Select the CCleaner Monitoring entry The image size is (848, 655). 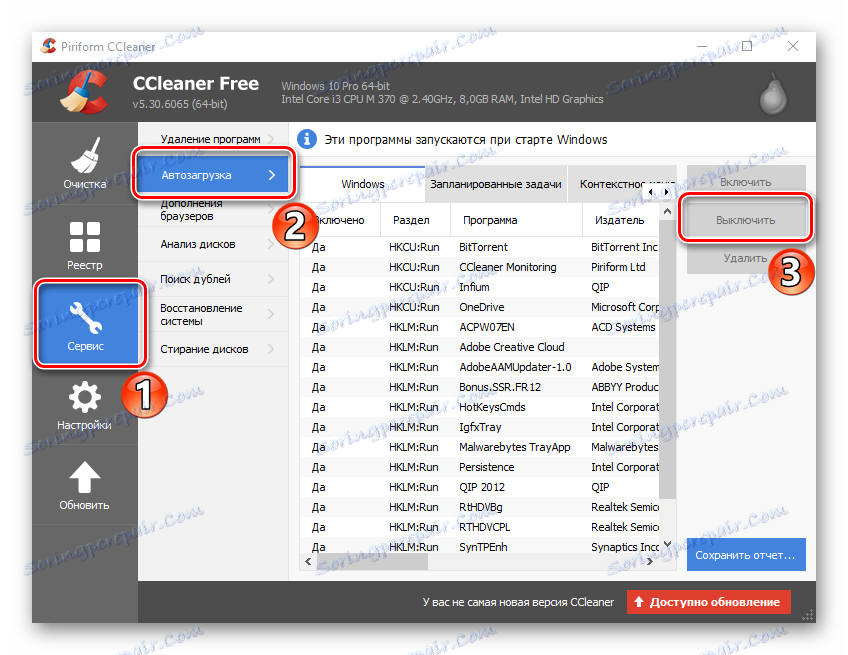click(x=480, y=267)
